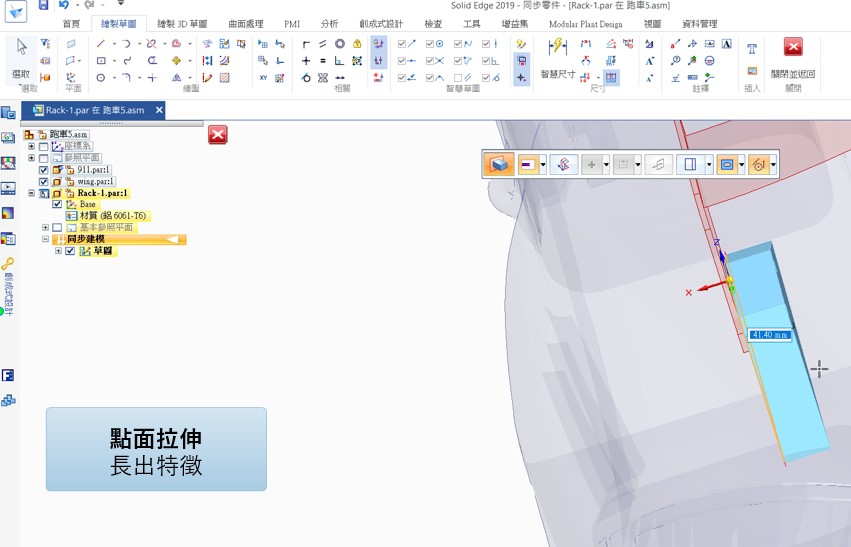
Task: Switch to the PMI tab
Action: click(x=292, y=24)
